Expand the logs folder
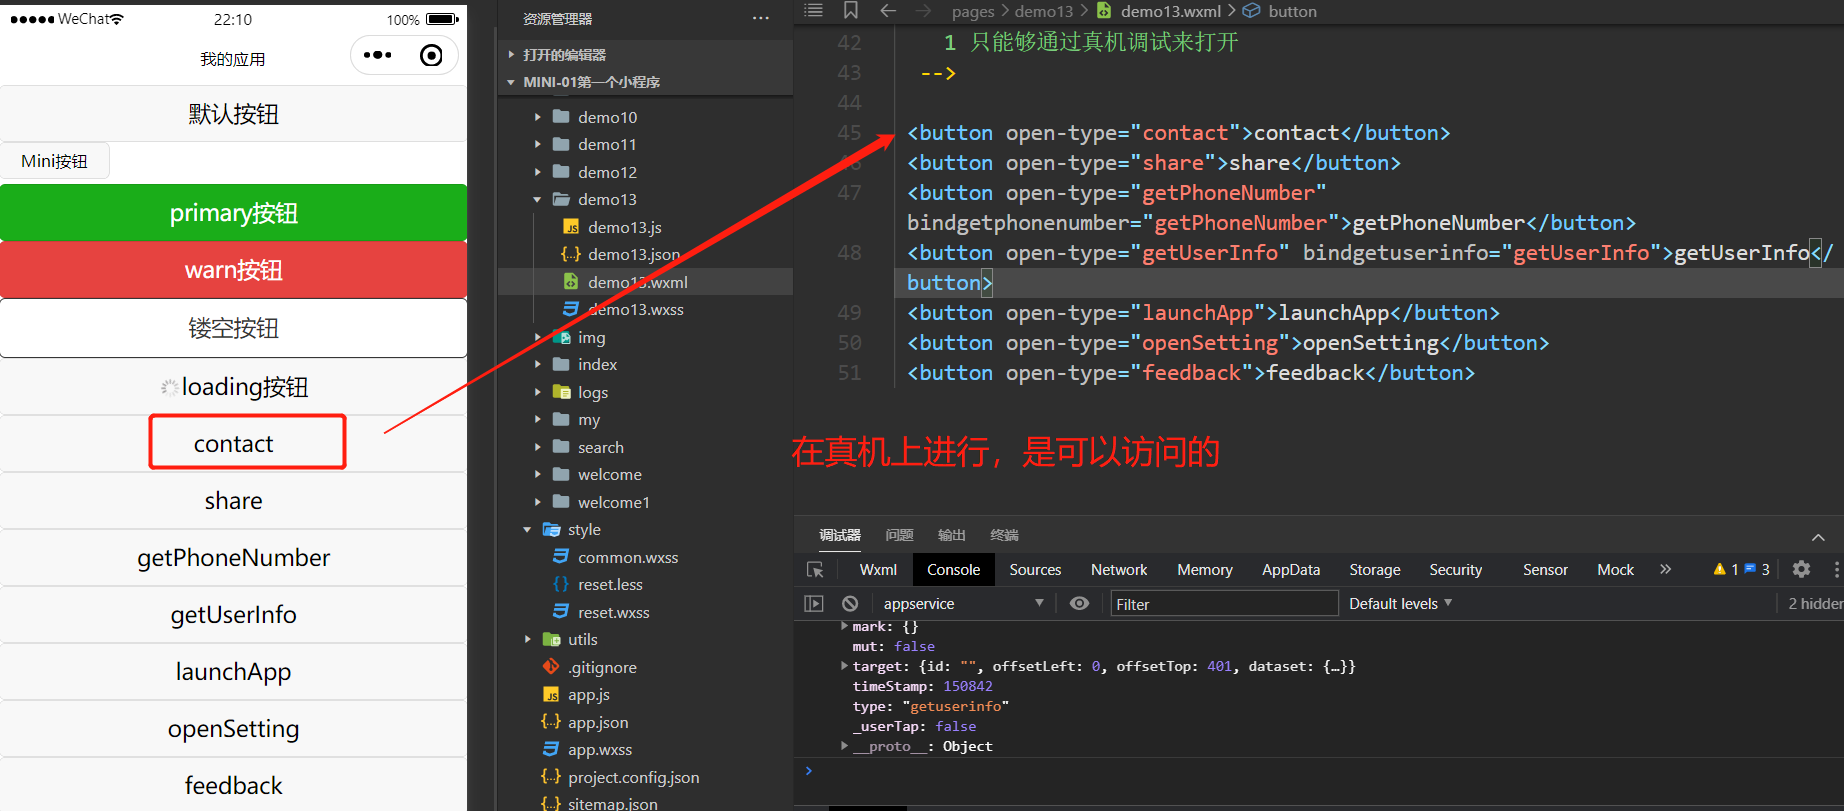The width and height of the screenshot is (1844, 811). pyautogui.click(x=592, y=392)
